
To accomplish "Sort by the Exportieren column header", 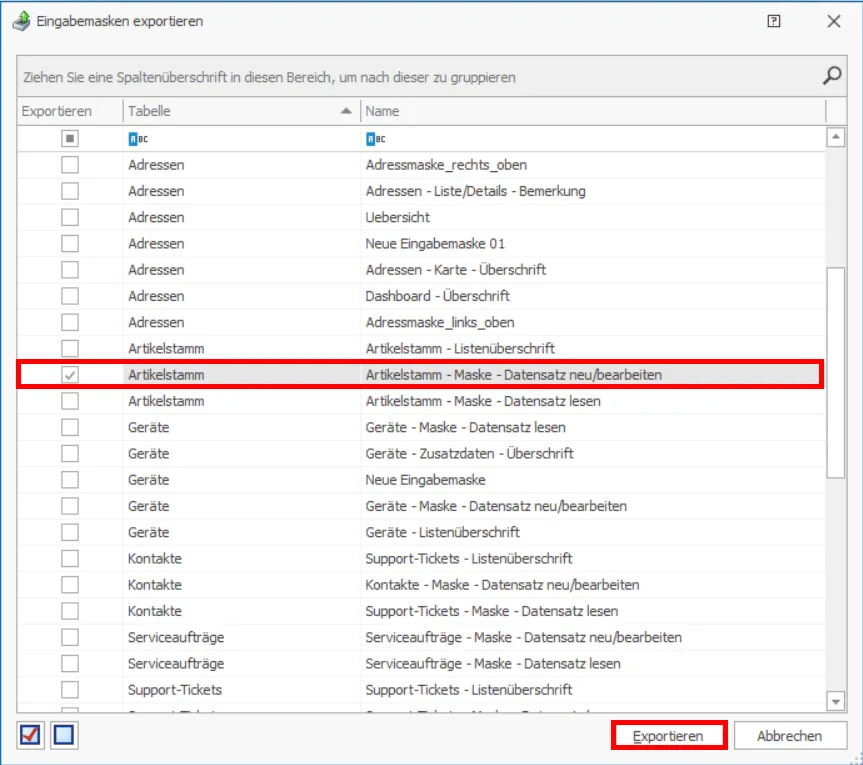I will [x=70, y=111].
